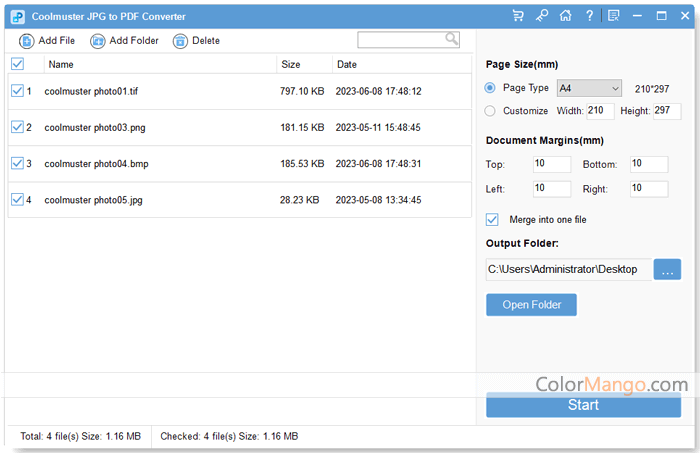Click the custom Height field
700x453 pixels.
click(667, 111)
